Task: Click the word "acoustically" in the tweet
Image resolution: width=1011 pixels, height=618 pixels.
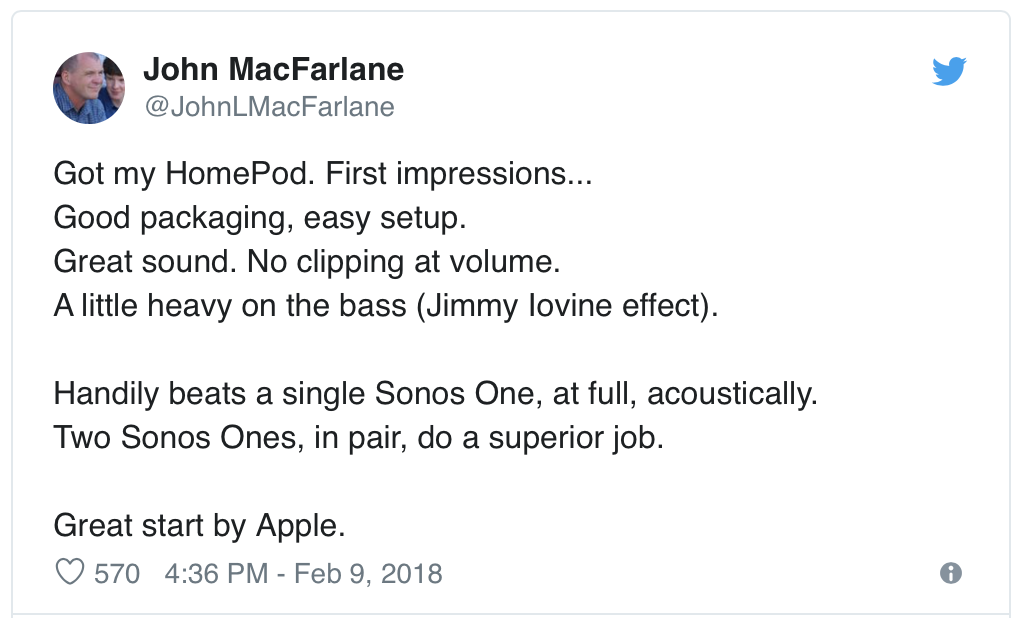Action: pos(731,393)
